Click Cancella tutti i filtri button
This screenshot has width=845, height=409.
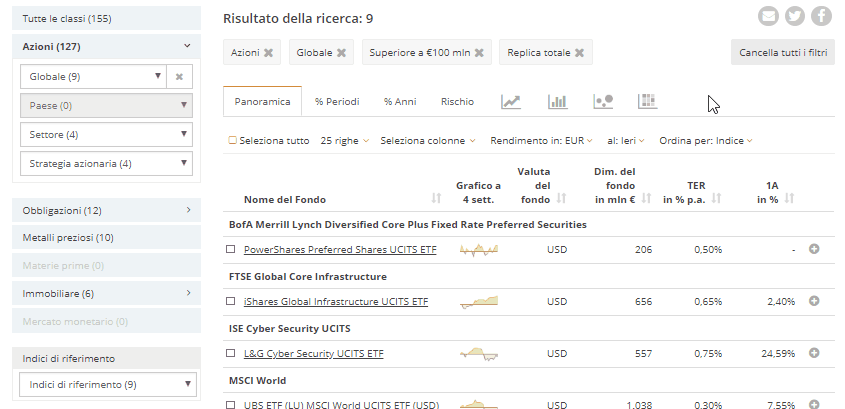click(x=783, y=52)
